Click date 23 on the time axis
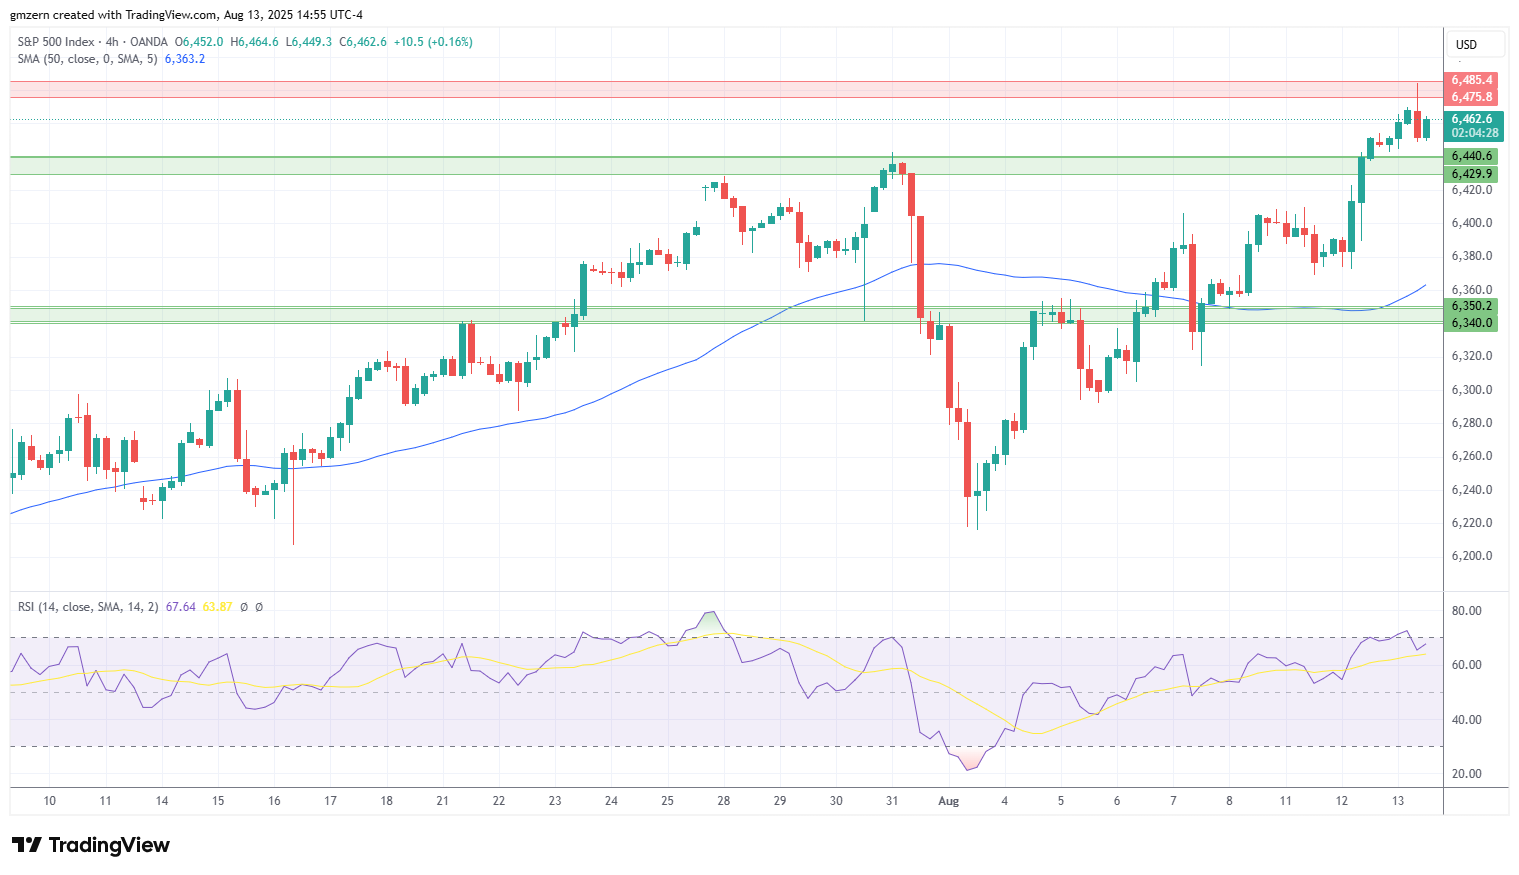The height and width of the screenshot is (875, 1519). click(555, 801)
